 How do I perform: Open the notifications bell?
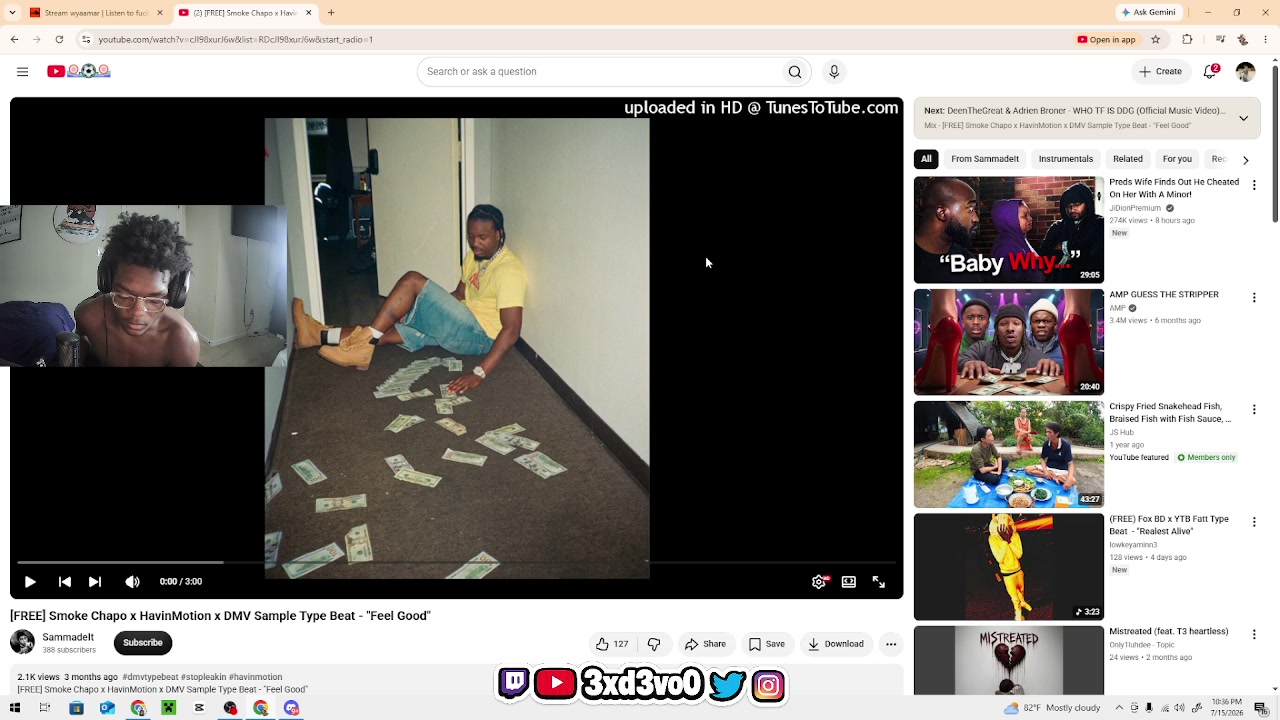pyautogui.click(x=1211, y=71)
